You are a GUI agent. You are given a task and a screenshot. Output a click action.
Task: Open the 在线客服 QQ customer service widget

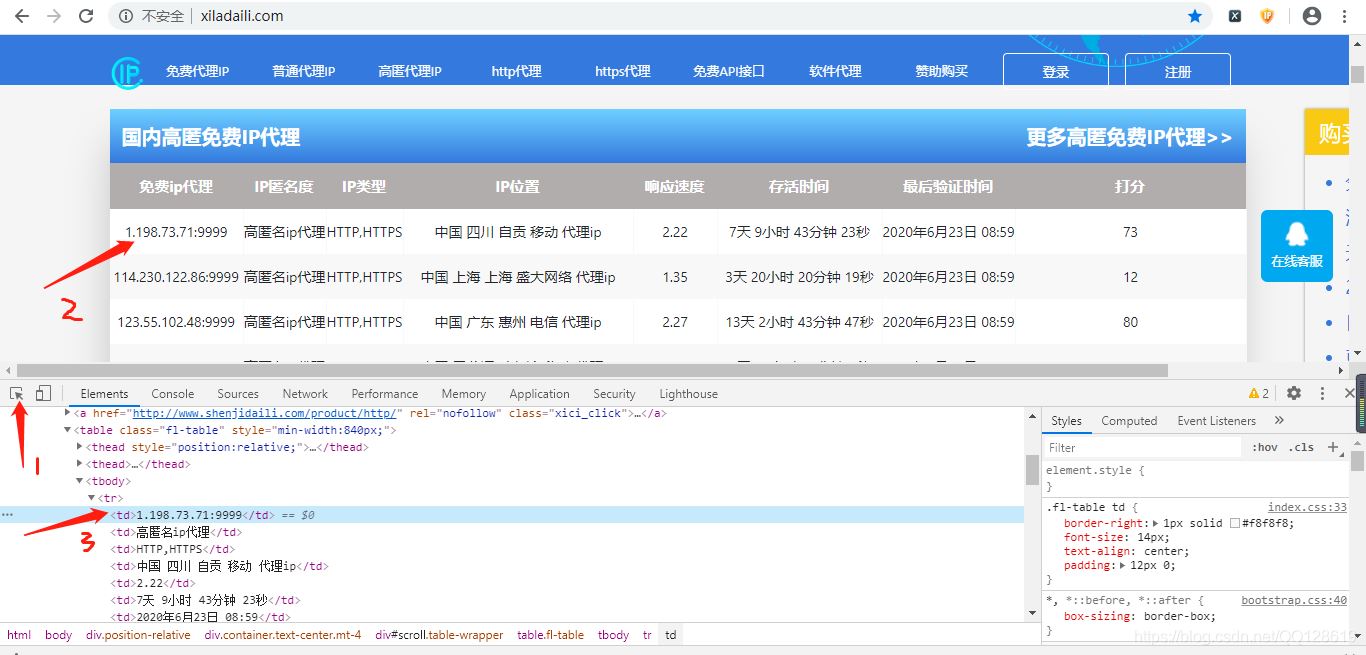pos(1296,245)
